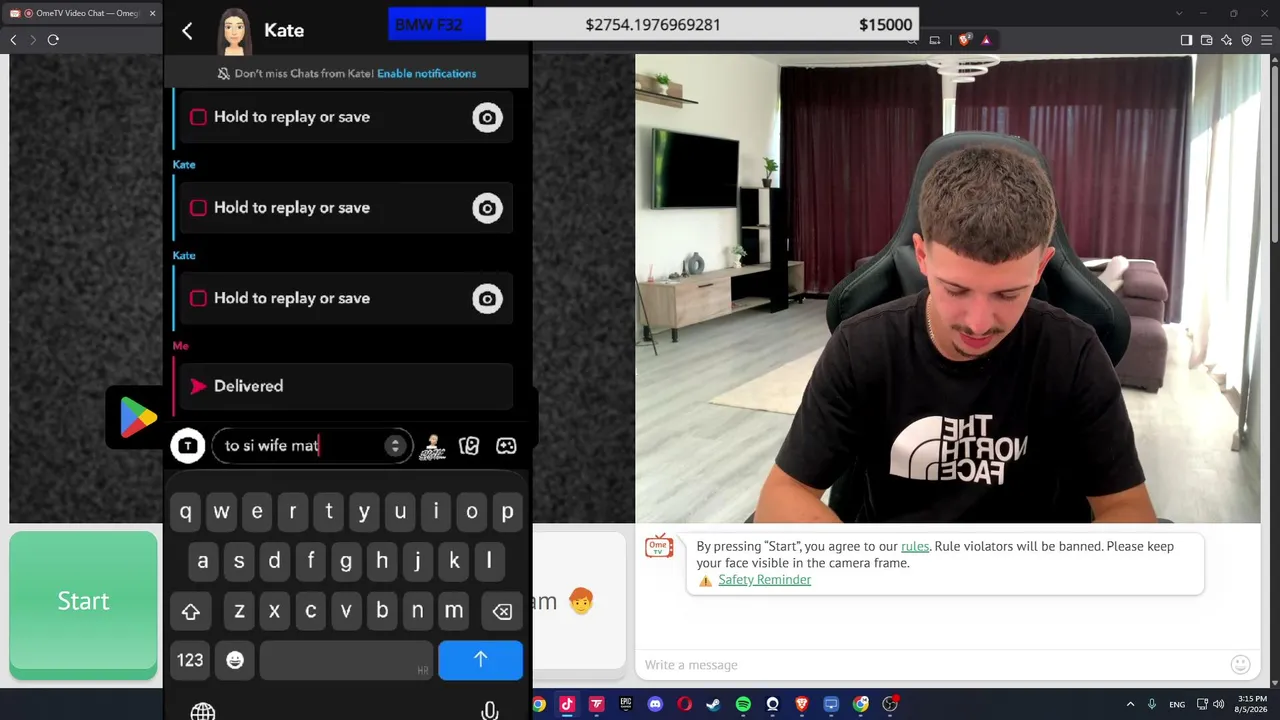Image resolution: width=1280 pixels, height=720 pixels.
Task: Tap the q key on keyboard
Action: point(186,512)
